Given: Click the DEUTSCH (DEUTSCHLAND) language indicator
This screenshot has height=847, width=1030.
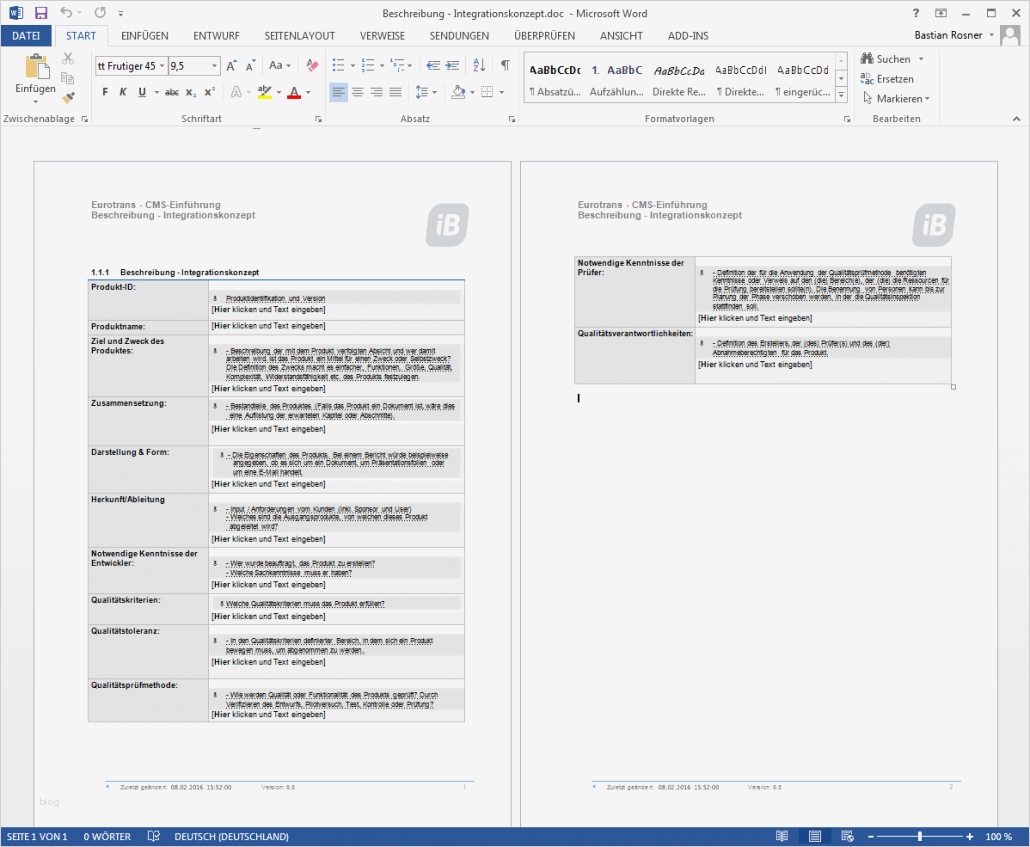Looking at the screenshot, I should coord(231,836).
